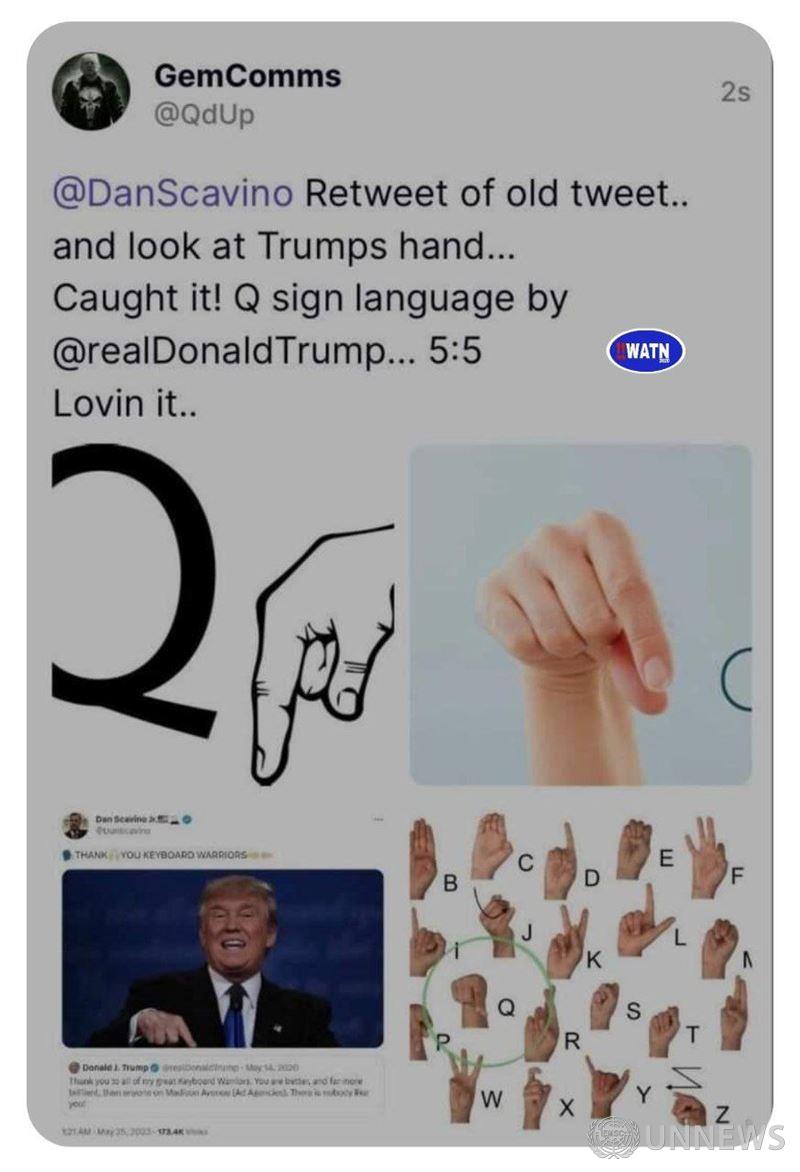Open the black Q hand drawing image
Image resolution: width=800 pixels, height=1172 pixels.
point(223,614)
